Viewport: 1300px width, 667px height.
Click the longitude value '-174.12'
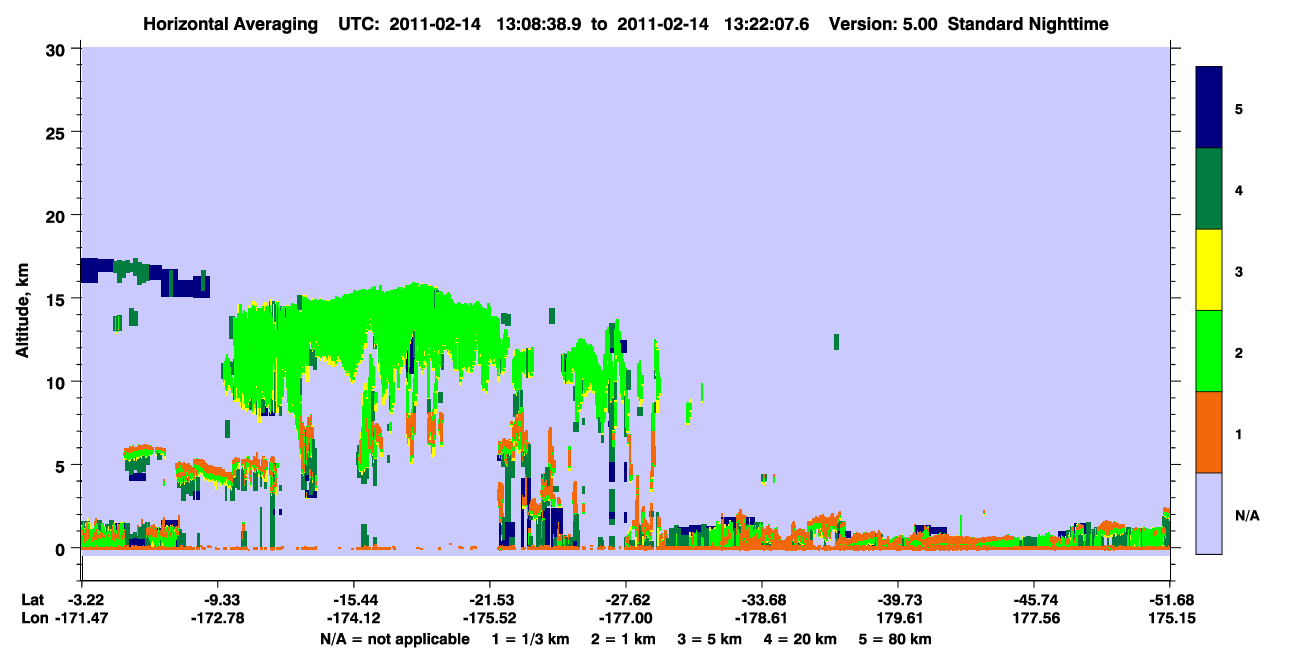pyautogui.click(x=353, y=619)
